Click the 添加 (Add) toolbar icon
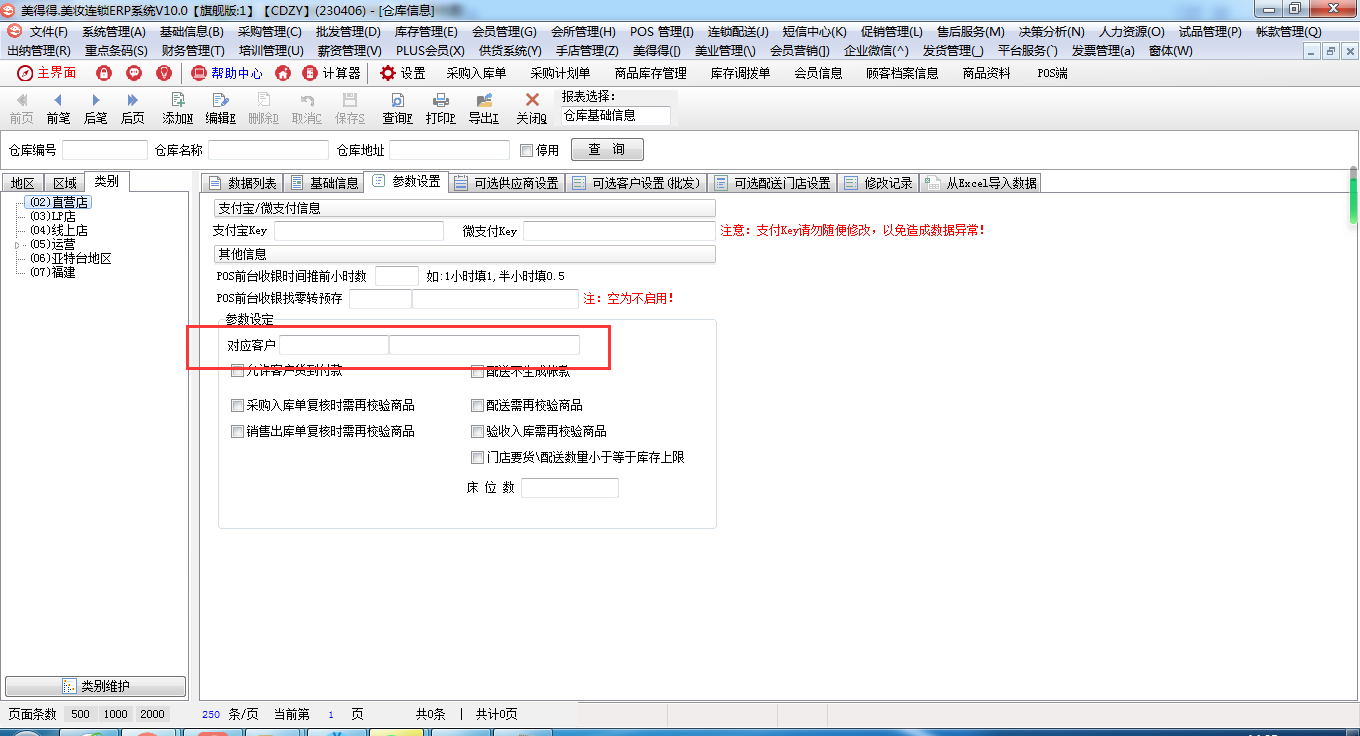This screenshot has width=1360, height=736. 178,101
